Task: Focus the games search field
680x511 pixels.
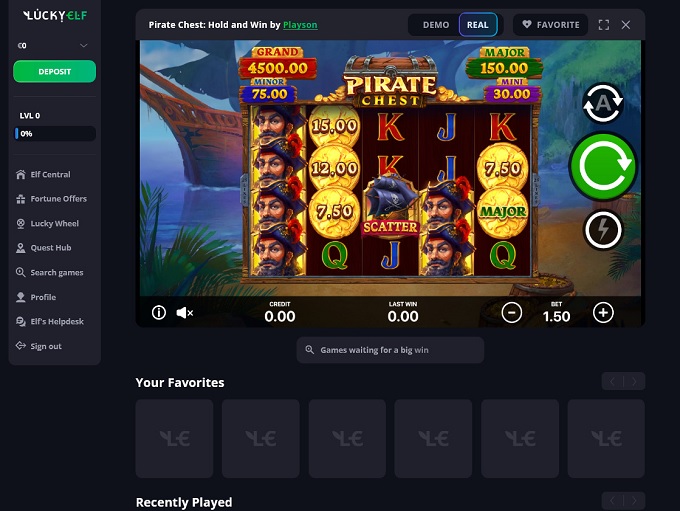Action: (390, 350)
